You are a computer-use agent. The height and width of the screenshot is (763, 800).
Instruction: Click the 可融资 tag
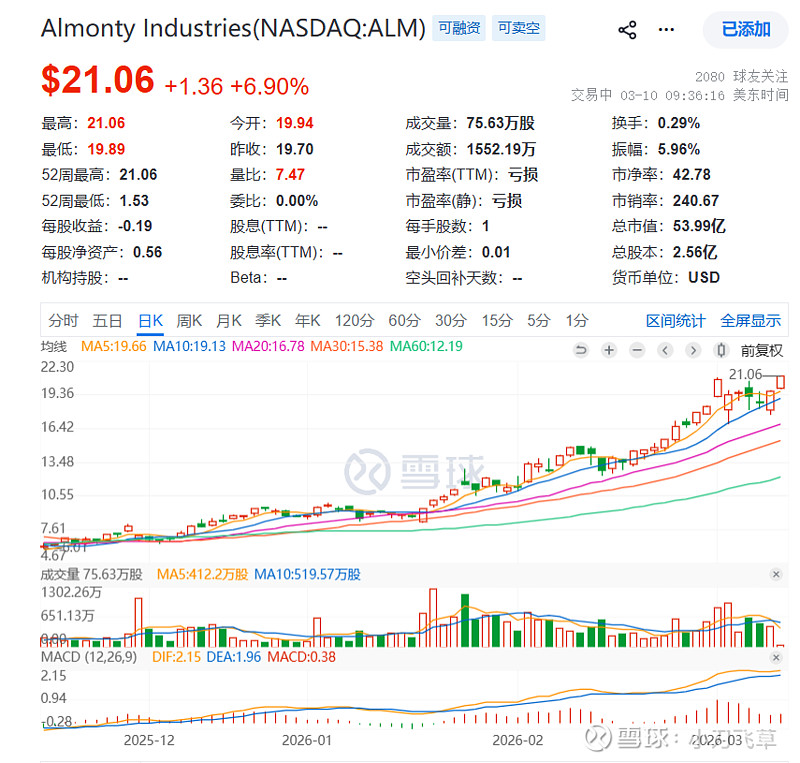[x=459, y=28]
